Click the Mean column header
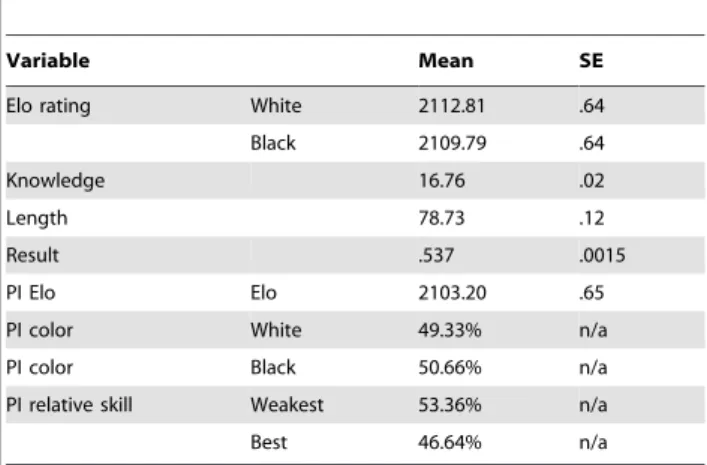Image resolution: width=707 pixels, height=465 pixels. point(446,60)
